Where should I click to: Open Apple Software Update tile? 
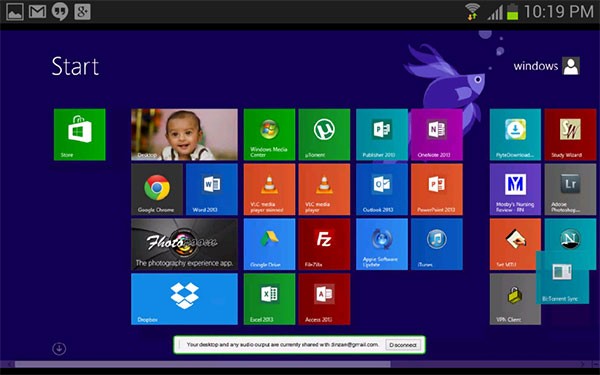click(382, 244)
